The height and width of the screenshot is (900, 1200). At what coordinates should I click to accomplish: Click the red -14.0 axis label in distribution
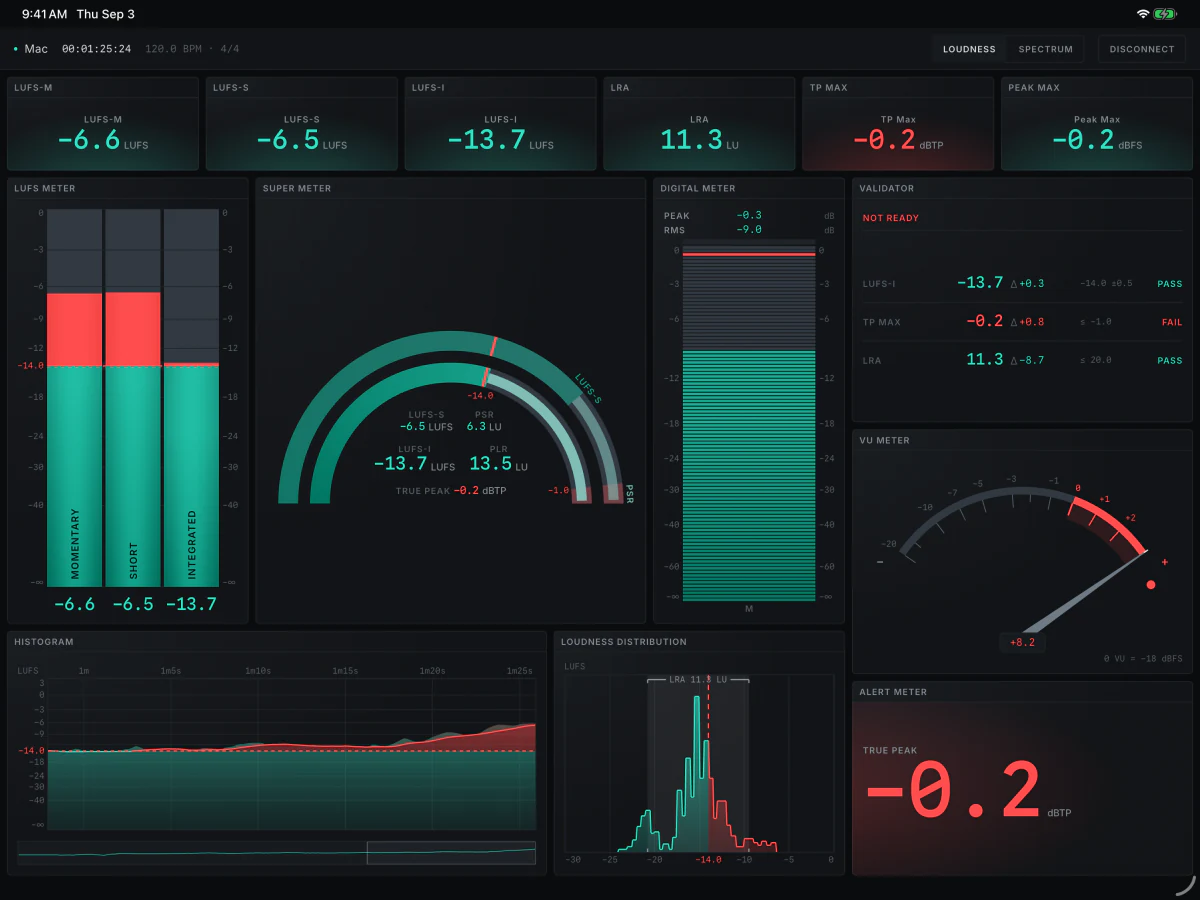[x=708, y=859]
